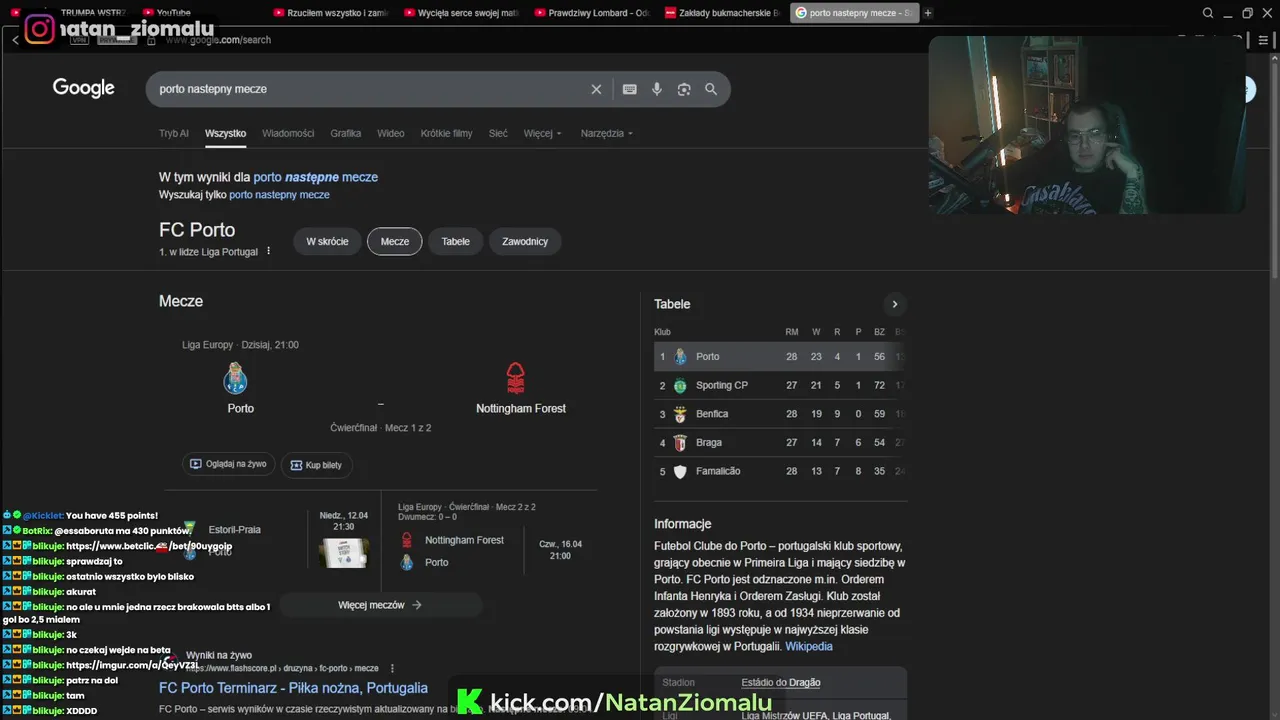Open the Wikipedia link in Informacje

click(809, 647)
